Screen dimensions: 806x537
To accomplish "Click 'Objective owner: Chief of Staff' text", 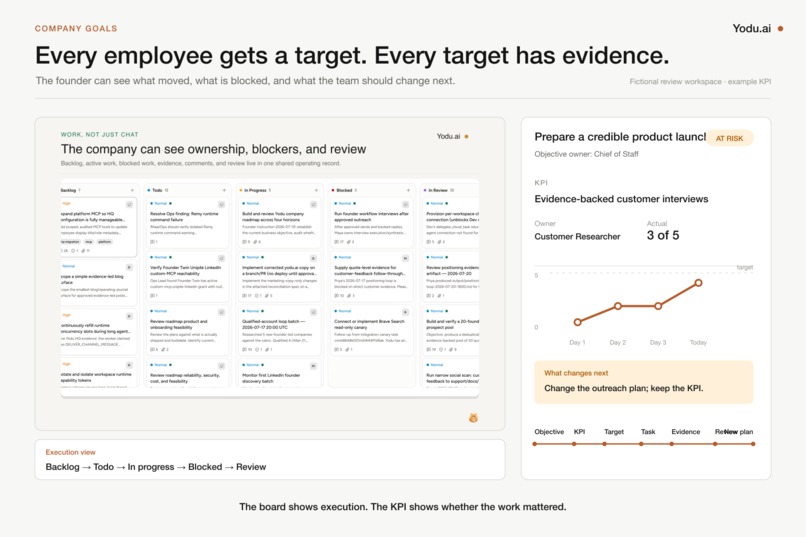I will tap(586, 154).
